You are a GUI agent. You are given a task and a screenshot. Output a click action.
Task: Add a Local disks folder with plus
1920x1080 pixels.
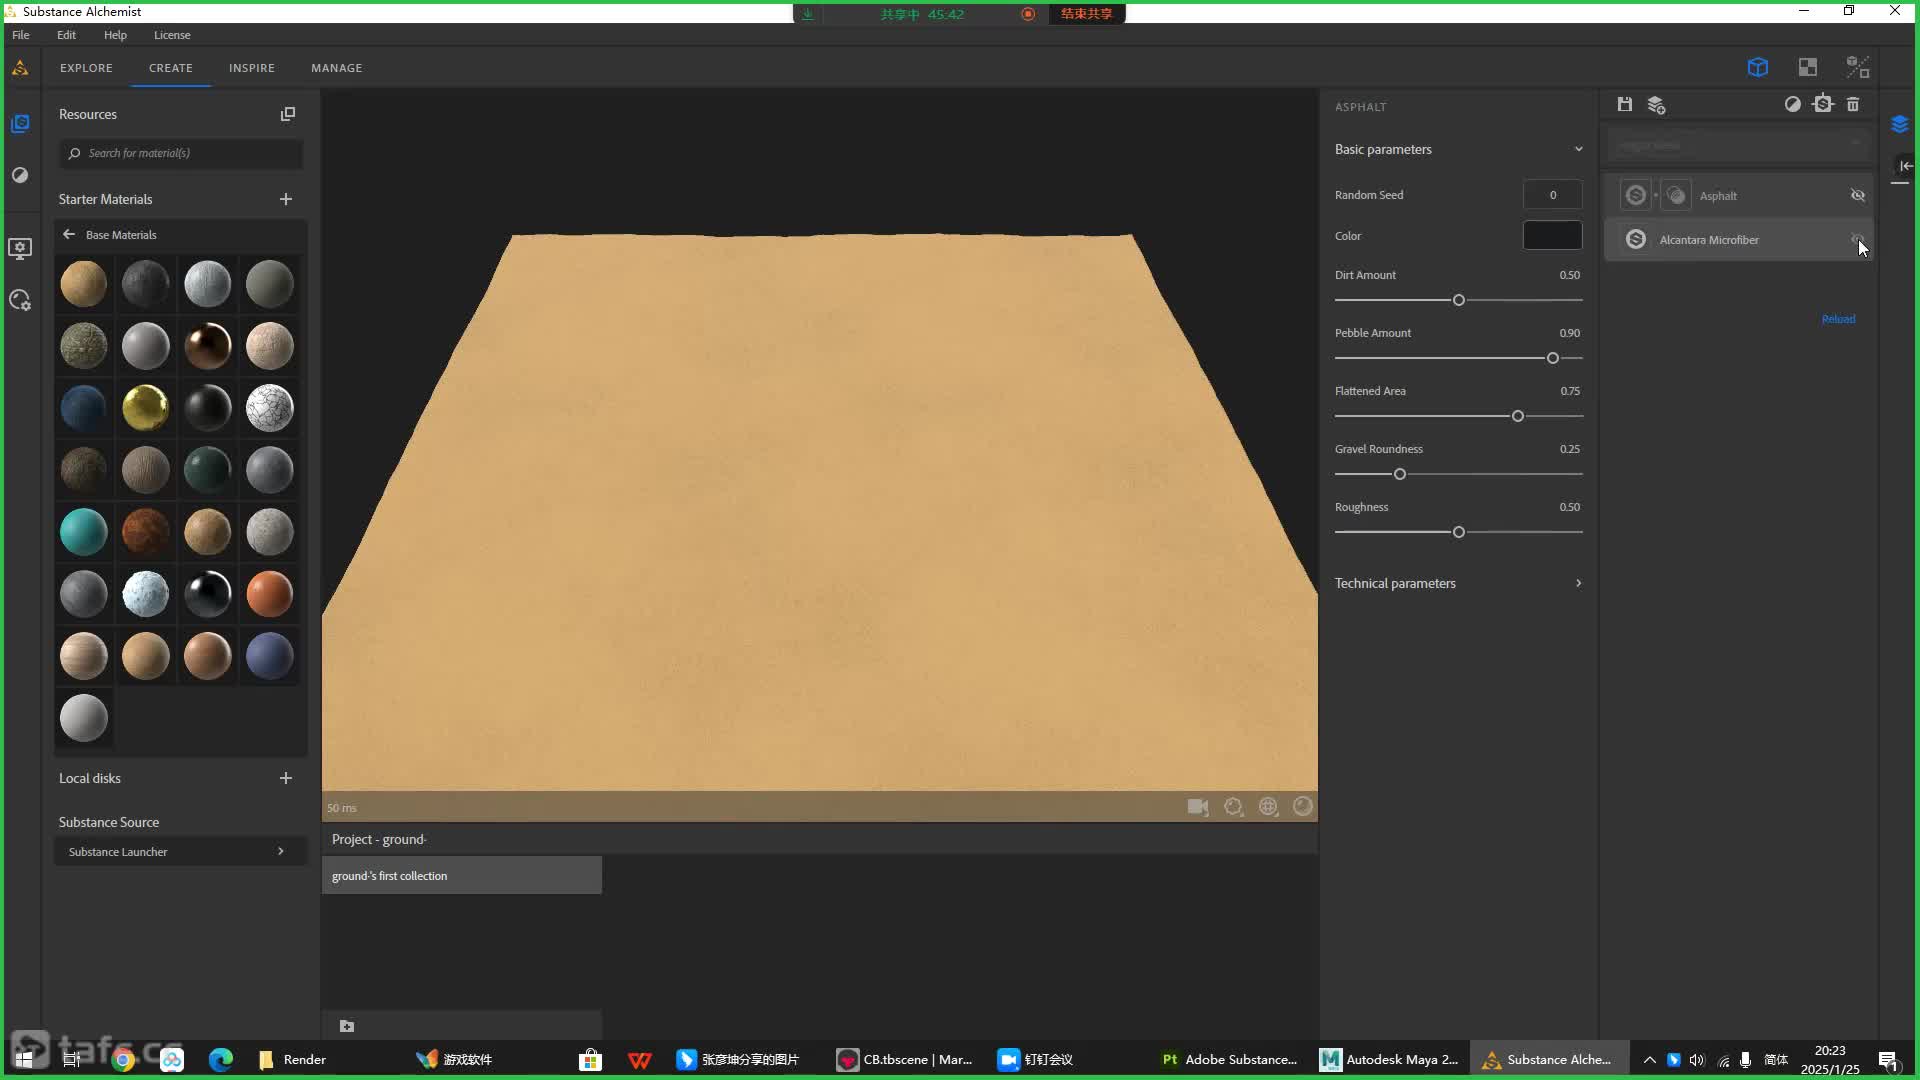tap(286, 778)
